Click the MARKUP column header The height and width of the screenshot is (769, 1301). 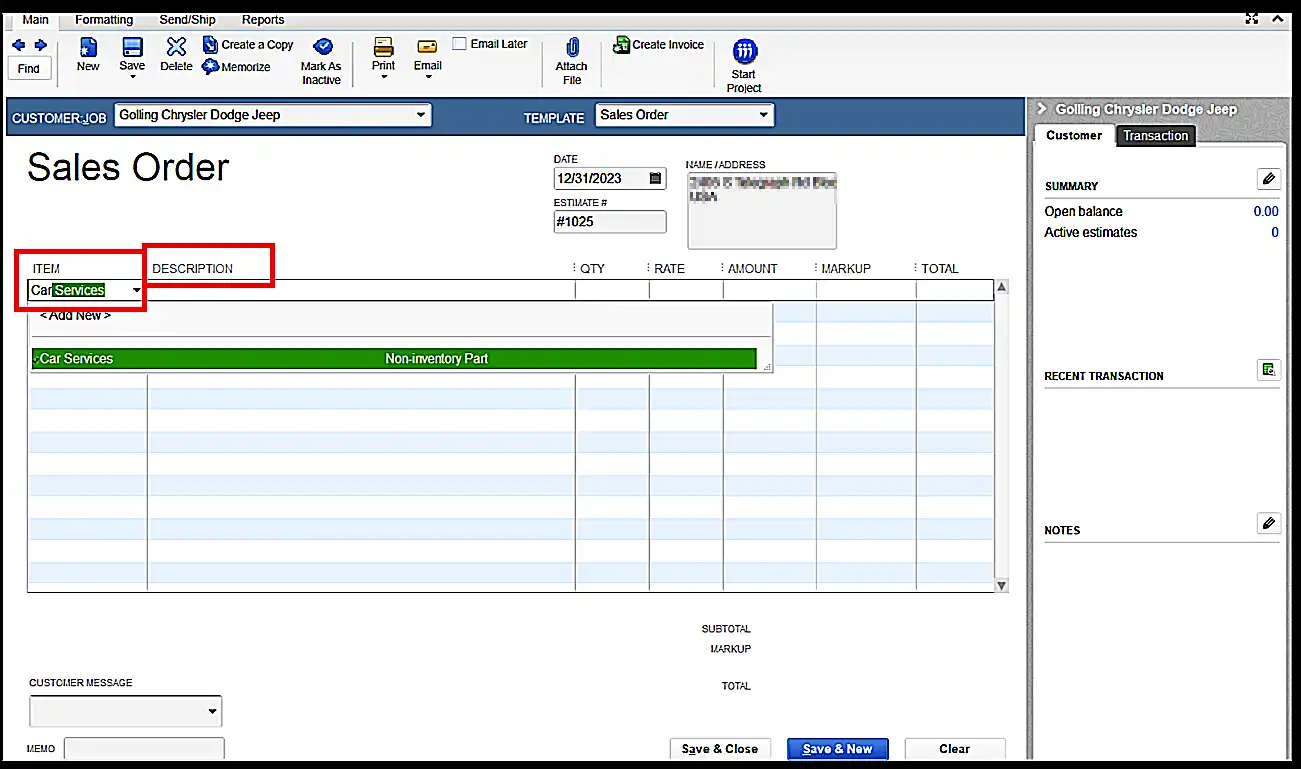[846, 269]
